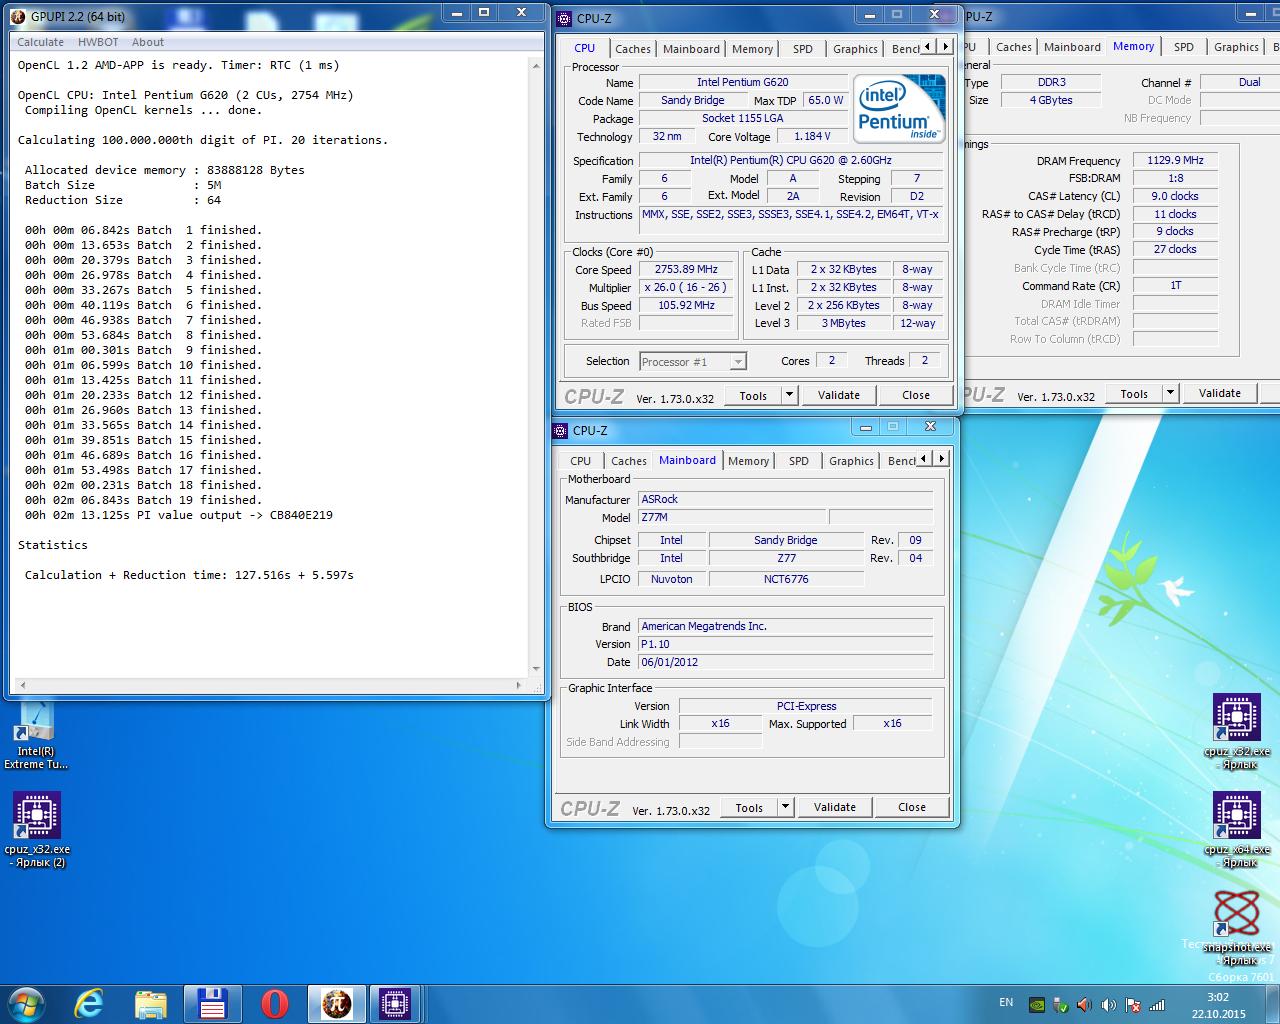1280x1024 pixels.
Task: Open the Processor #1 selection dropdown
Action: [x=693, y=362]
